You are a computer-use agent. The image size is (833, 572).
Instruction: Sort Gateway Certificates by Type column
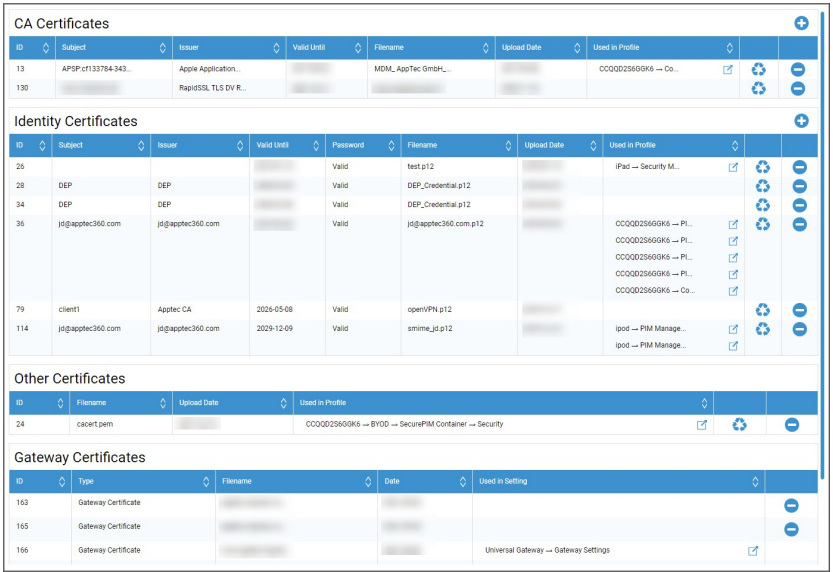(204, 481)
